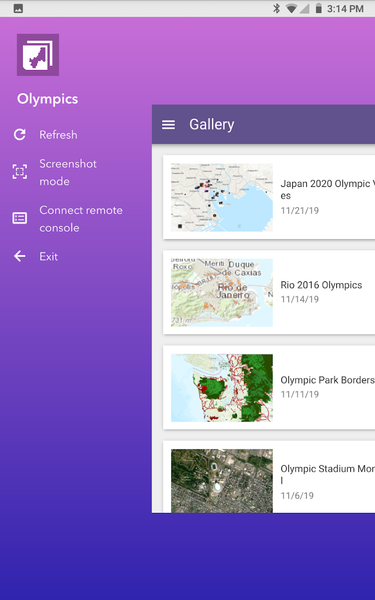375x600 pixels.
Task: Select the Refresh menu item
Action: (58, 135)
